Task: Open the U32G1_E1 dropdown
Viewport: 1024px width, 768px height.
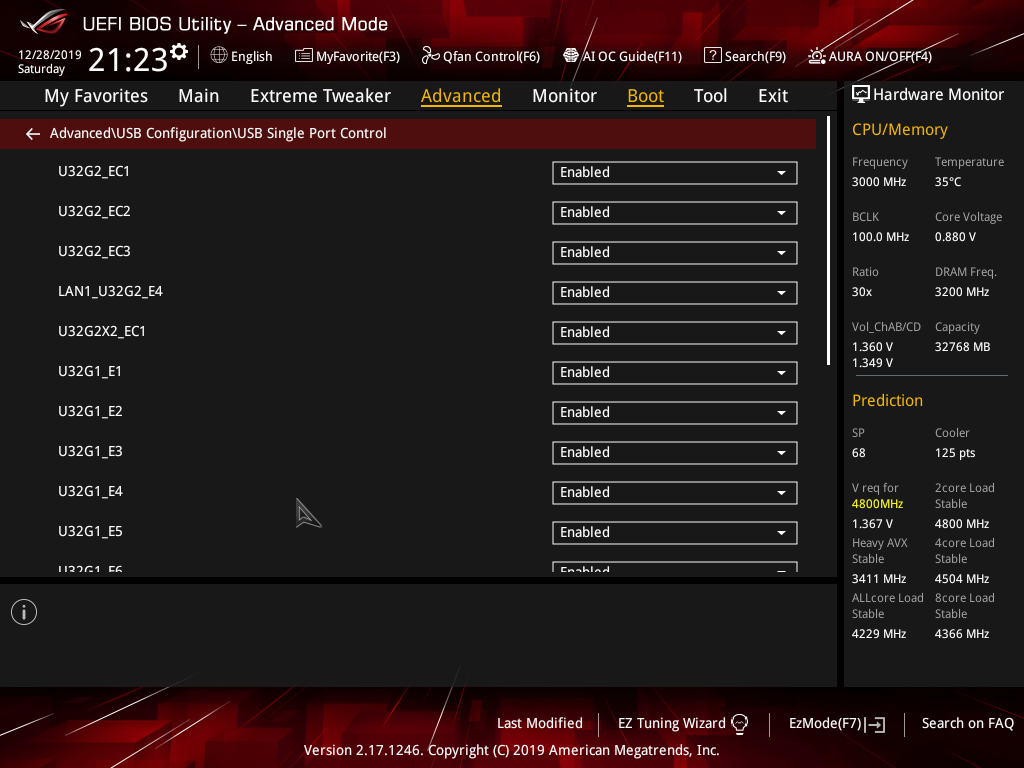Action: [675, 373]
